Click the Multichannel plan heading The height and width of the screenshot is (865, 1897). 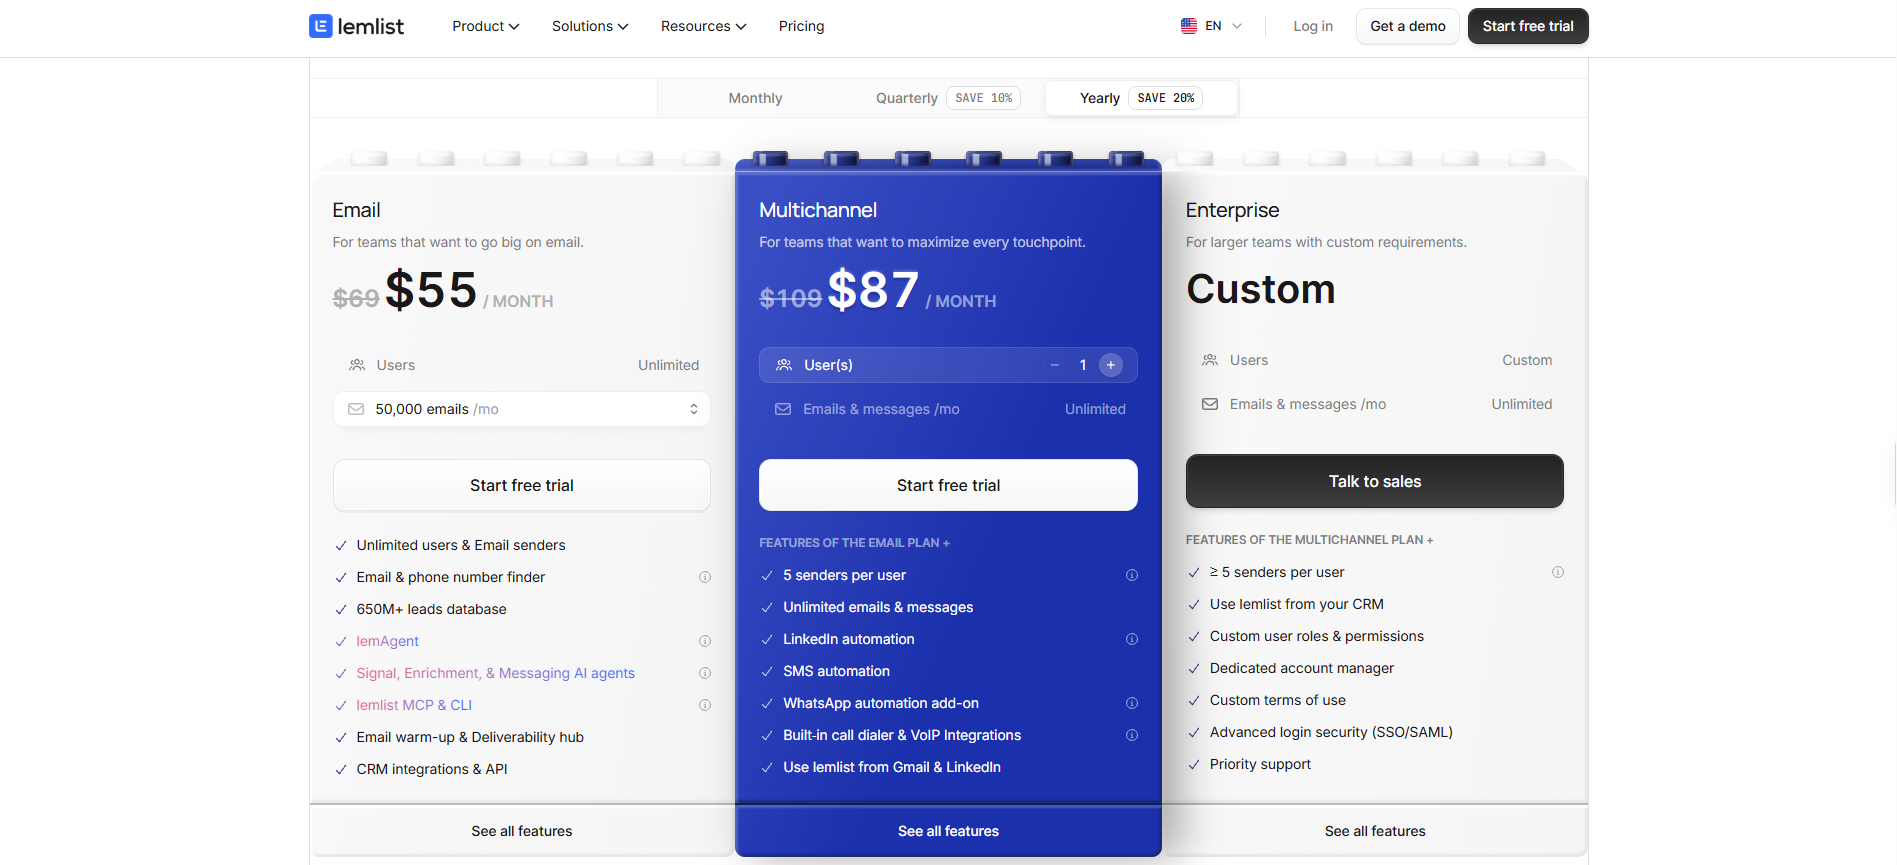tap(818, 210)
